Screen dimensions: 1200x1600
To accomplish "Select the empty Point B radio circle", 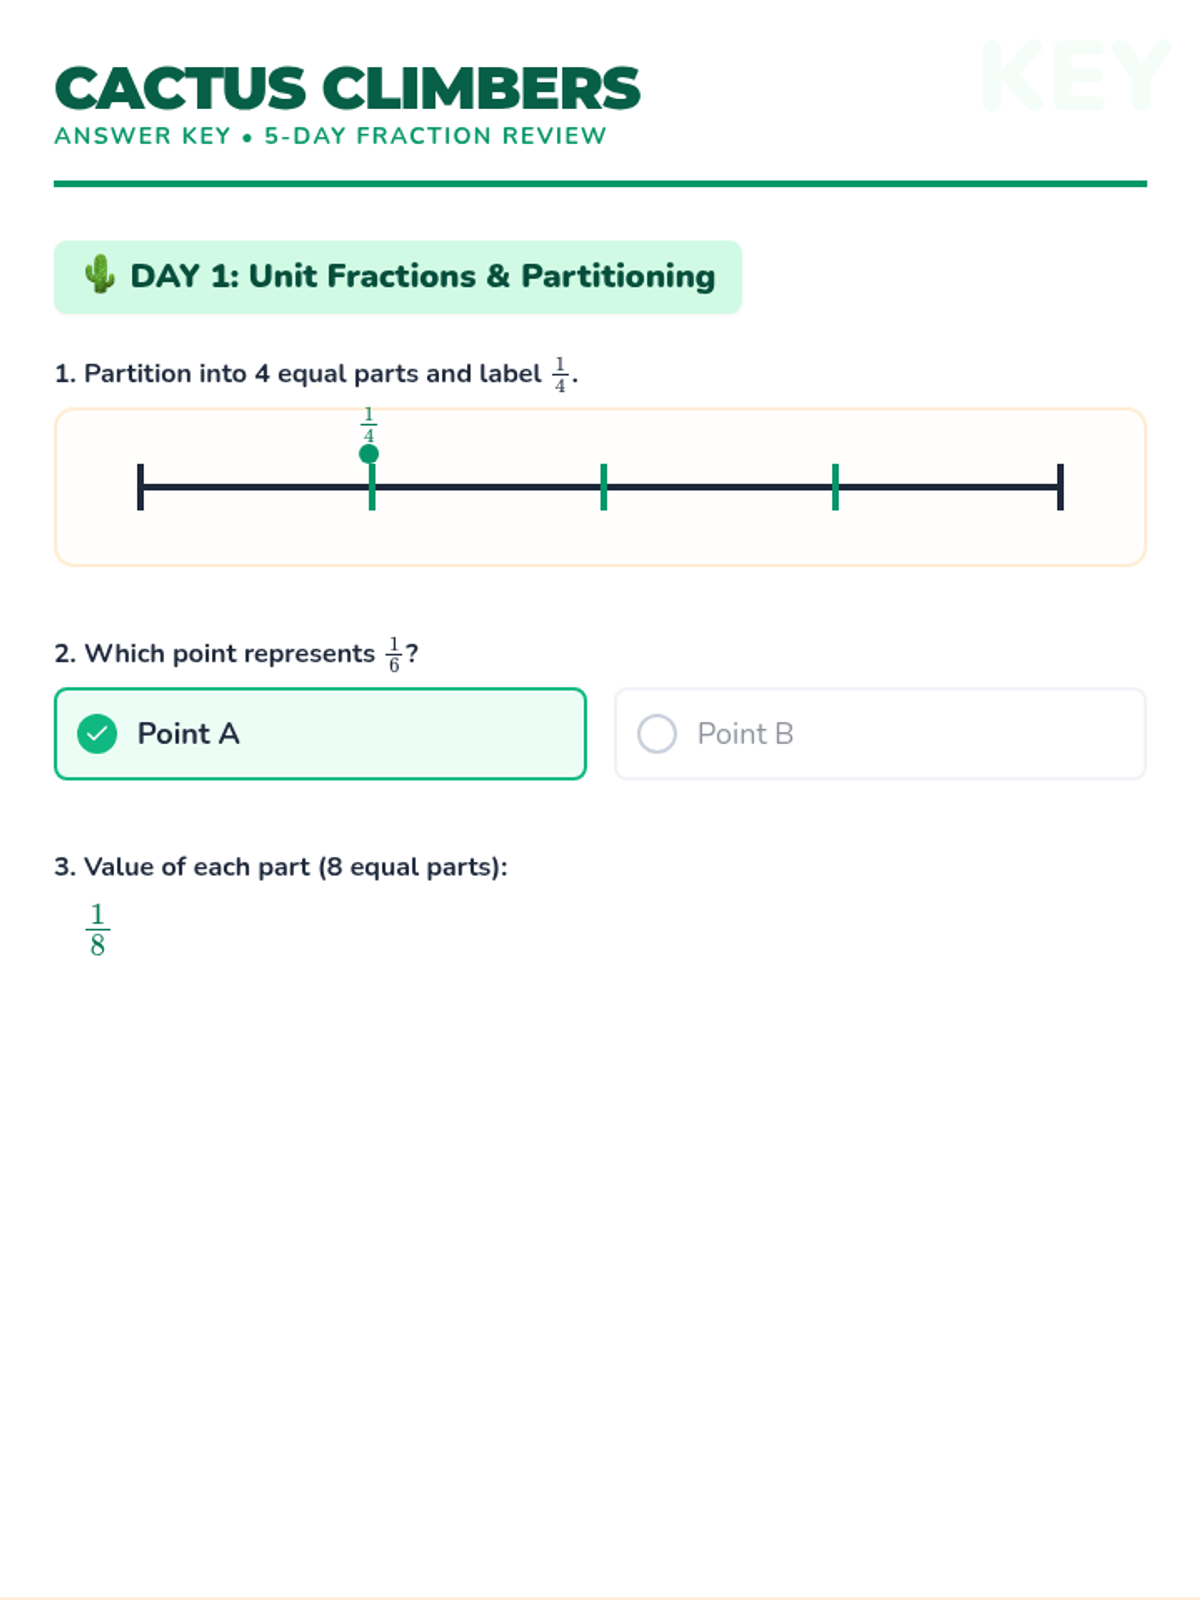I will (657, 734).
